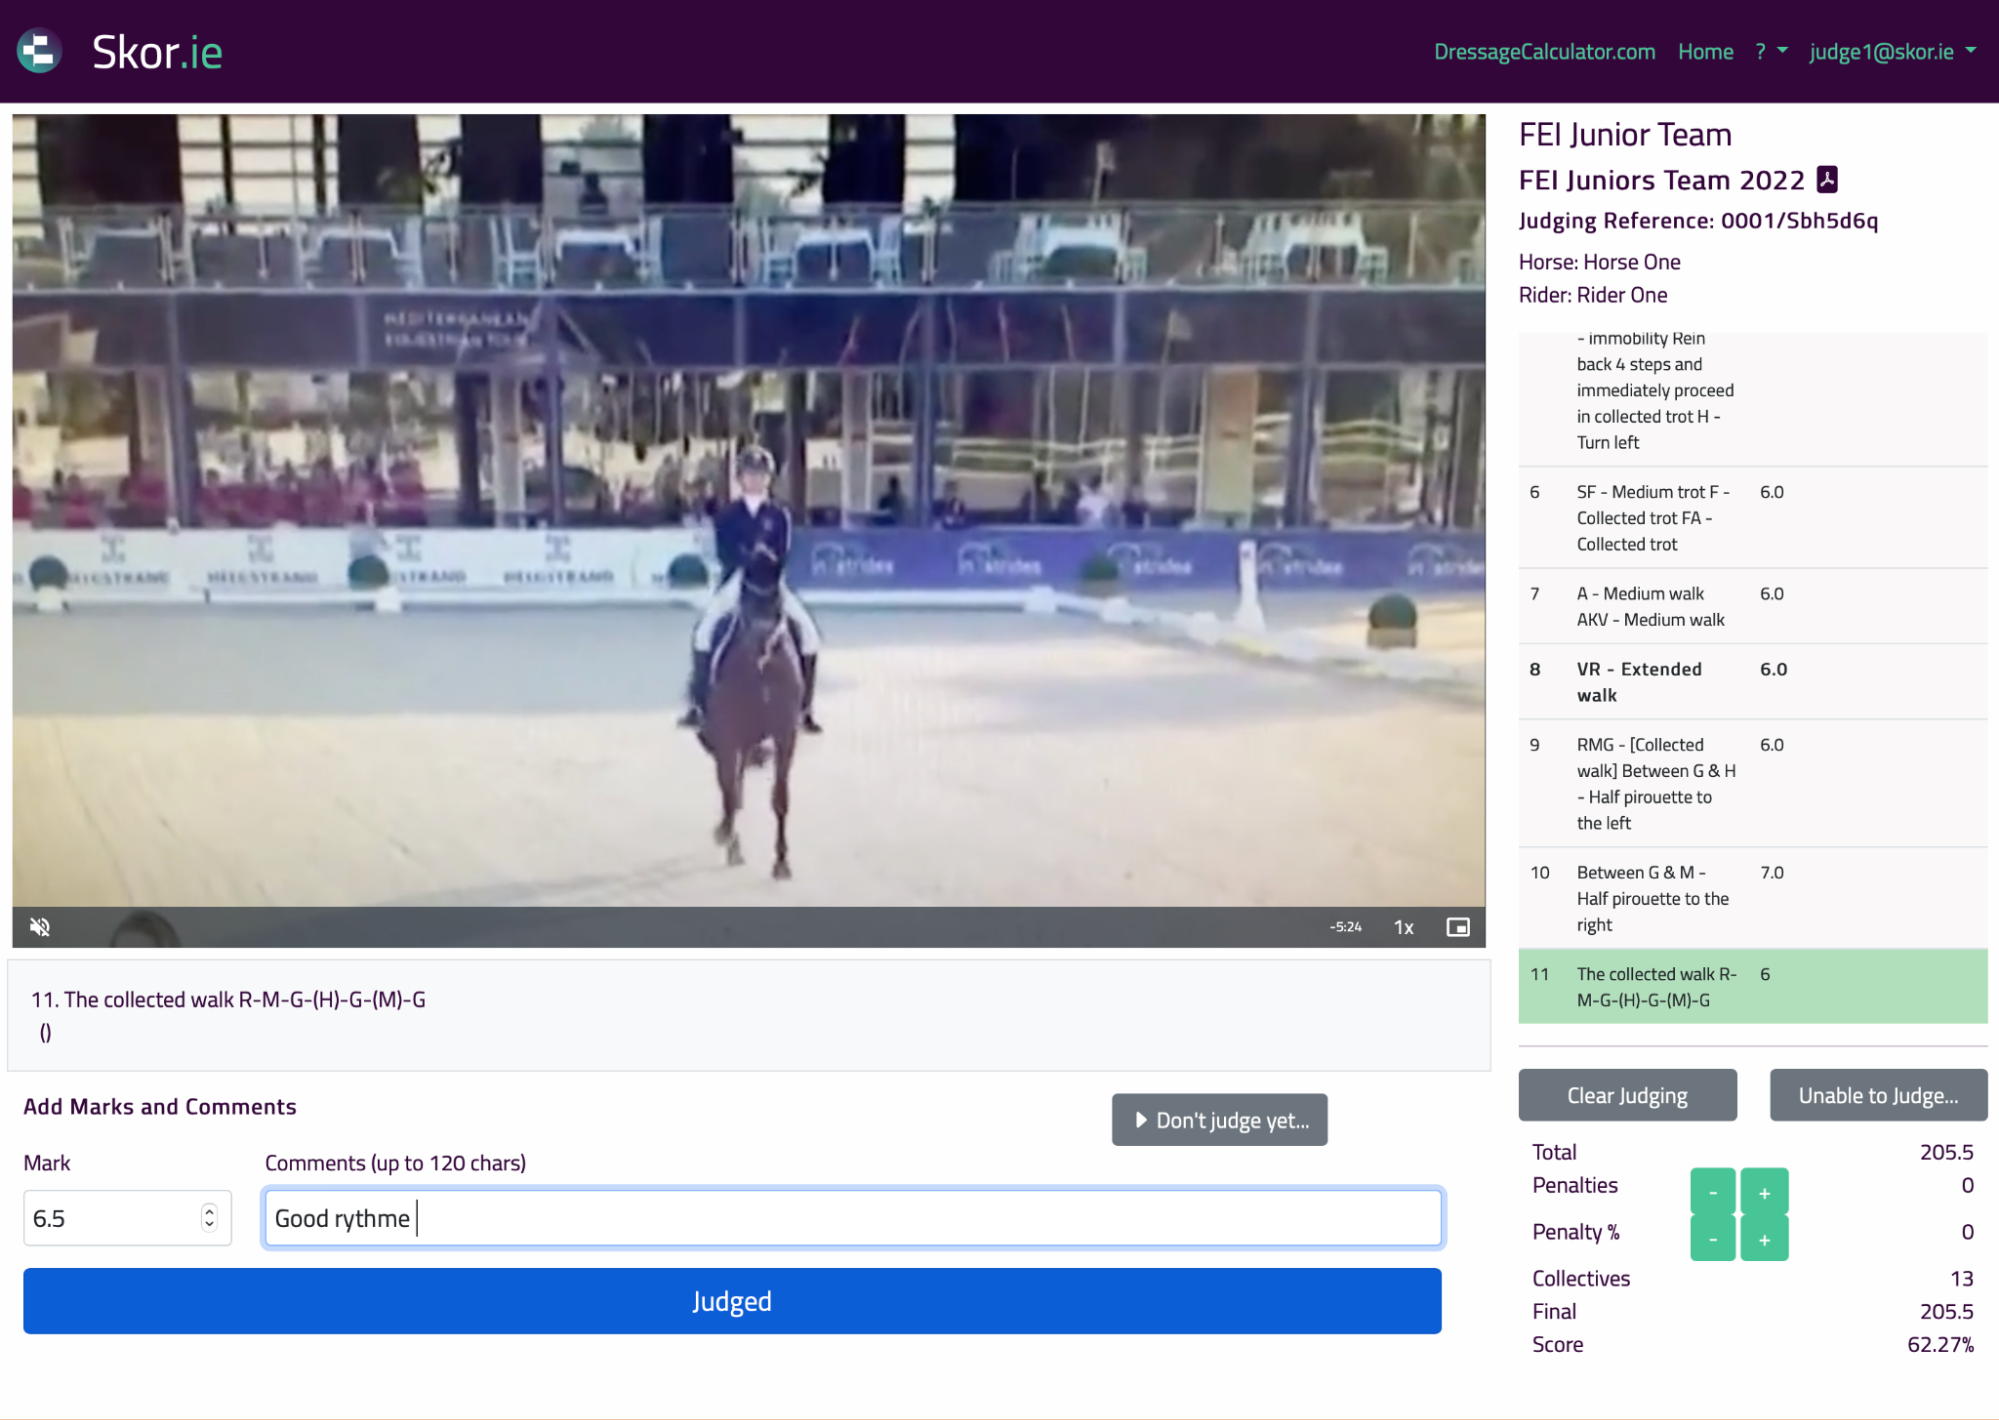Go to the Home menu item

coord(1705,52)
